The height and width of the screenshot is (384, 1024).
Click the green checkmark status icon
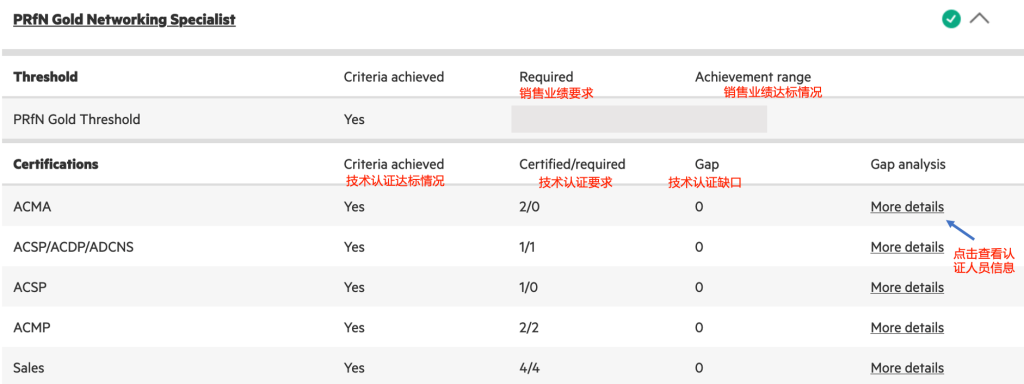pyautogui.click(x=952, y=20)
